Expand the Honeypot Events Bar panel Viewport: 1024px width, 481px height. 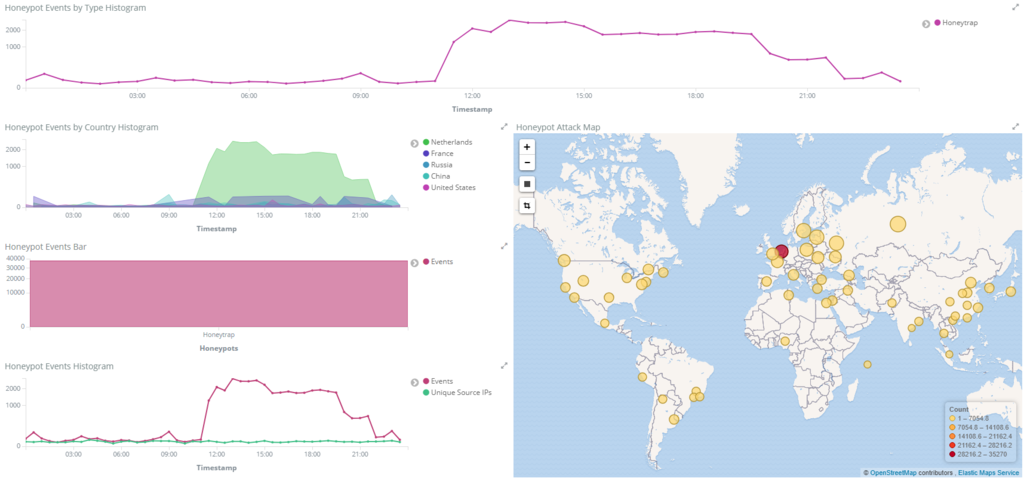tap(504, 246)
